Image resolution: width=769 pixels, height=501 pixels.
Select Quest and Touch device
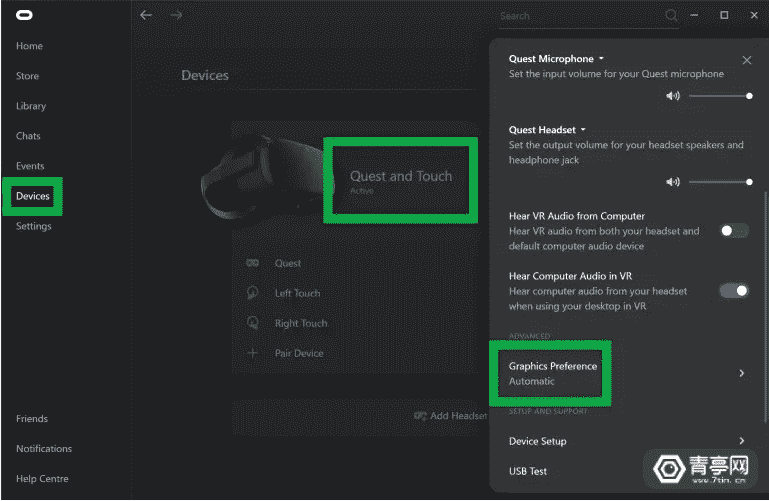click(x=401, y=180)
